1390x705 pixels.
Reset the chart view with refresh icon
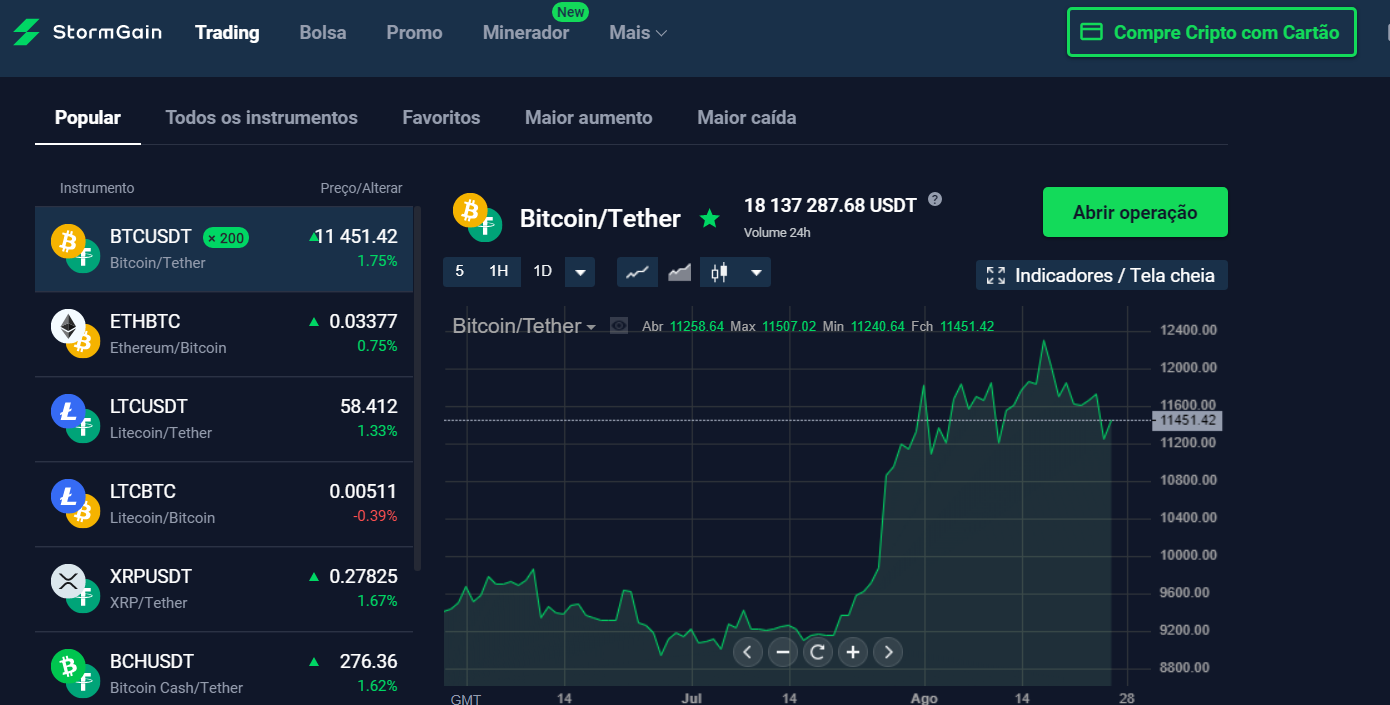[x=818, y=652]
